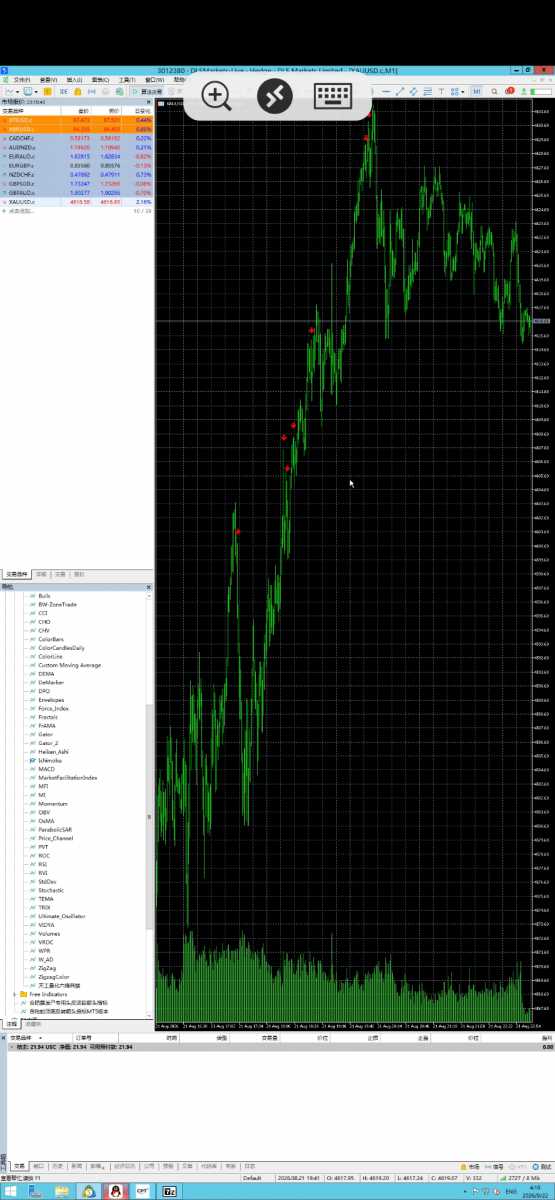Click the icon beside the WPR indicator

[32, 951]
